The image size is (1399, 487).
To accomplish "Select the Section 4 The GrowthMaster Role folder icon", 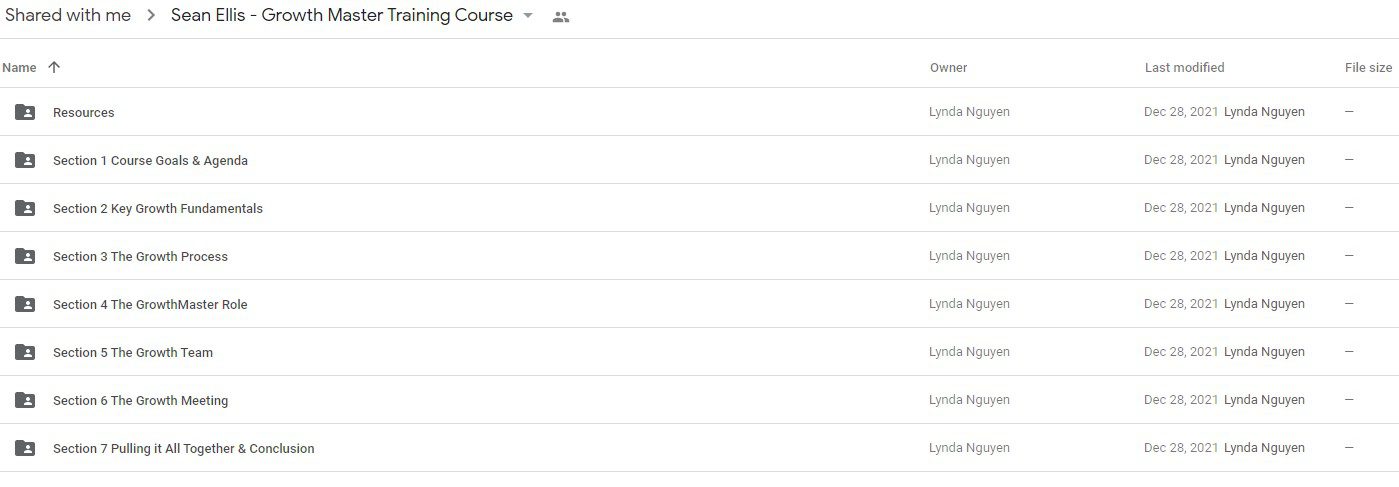I will [25, 304].
